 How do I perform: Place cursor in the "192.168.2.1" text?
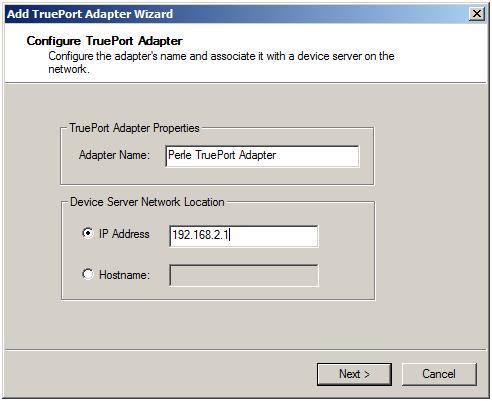(200, 235)
